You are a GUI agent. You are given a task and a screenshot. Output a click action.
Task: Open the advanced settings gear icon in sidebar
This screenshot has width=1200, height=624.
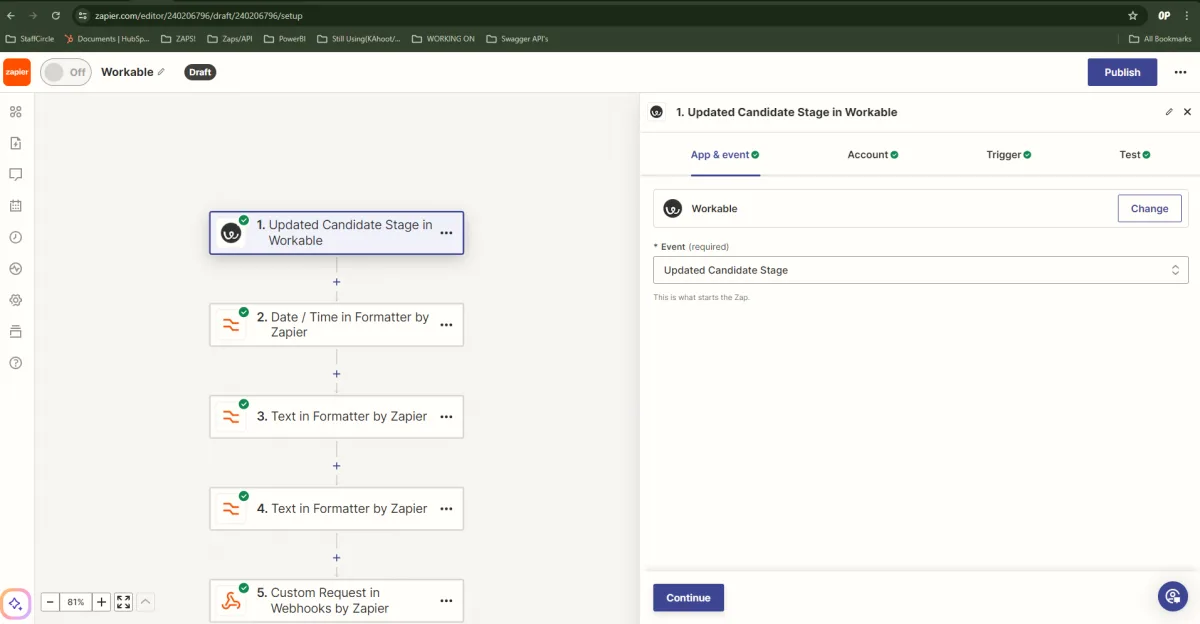[15, 300]
